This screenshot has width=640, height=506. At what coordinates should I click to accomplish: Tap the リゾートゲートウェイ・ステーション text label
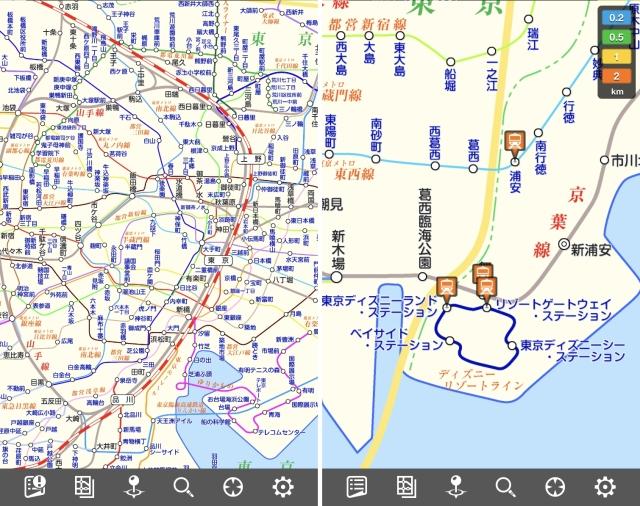point(553,310)
